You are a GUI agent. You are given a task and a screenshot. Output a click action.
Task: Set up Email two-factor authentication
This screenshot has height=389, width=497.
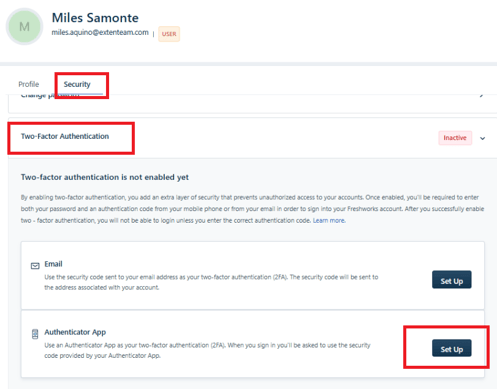[x=452, y=279]
